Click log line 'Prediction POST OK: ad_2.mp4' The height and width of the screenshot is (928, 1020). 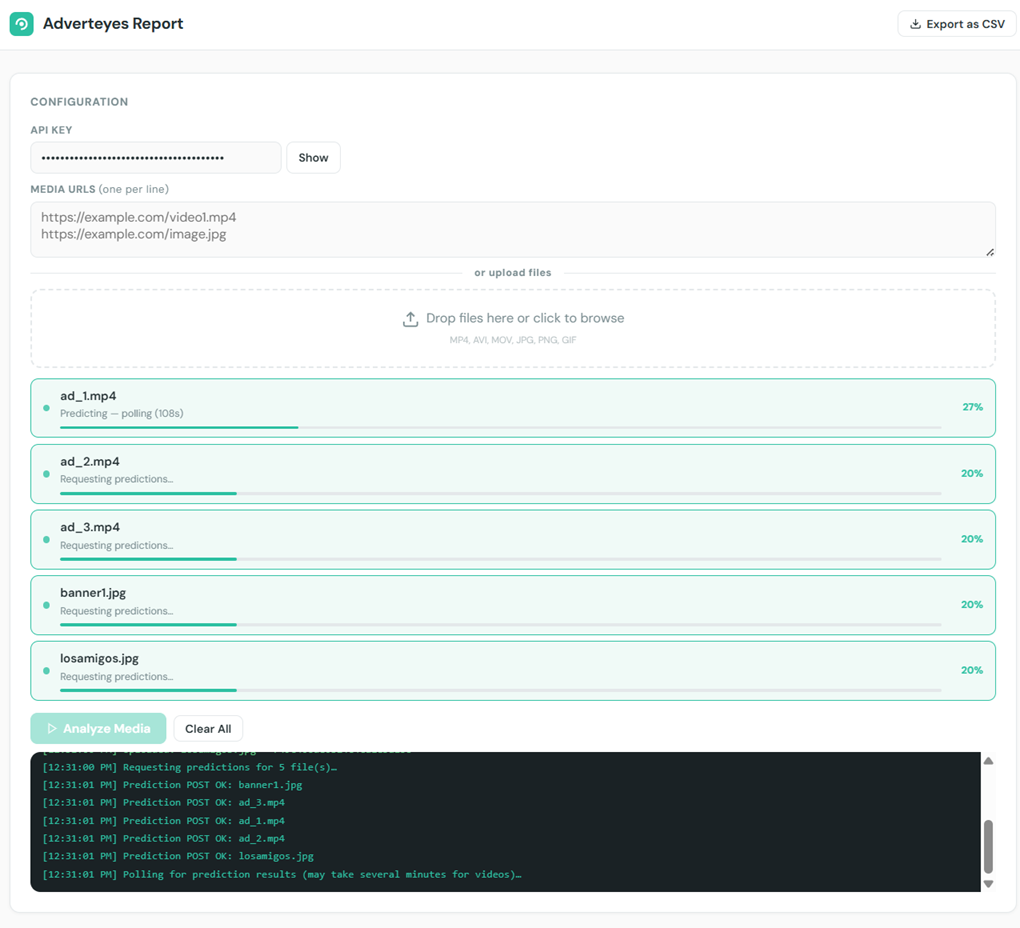click(163, 838)
